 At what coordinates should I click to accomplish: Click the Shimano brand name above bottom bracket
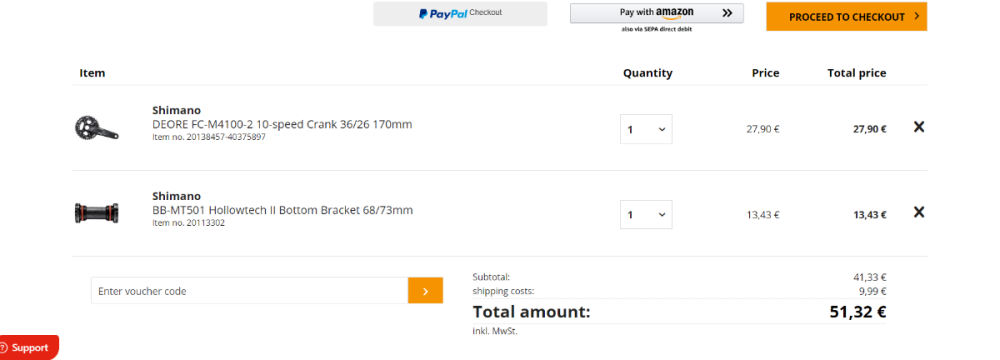(x=177, y=196)
